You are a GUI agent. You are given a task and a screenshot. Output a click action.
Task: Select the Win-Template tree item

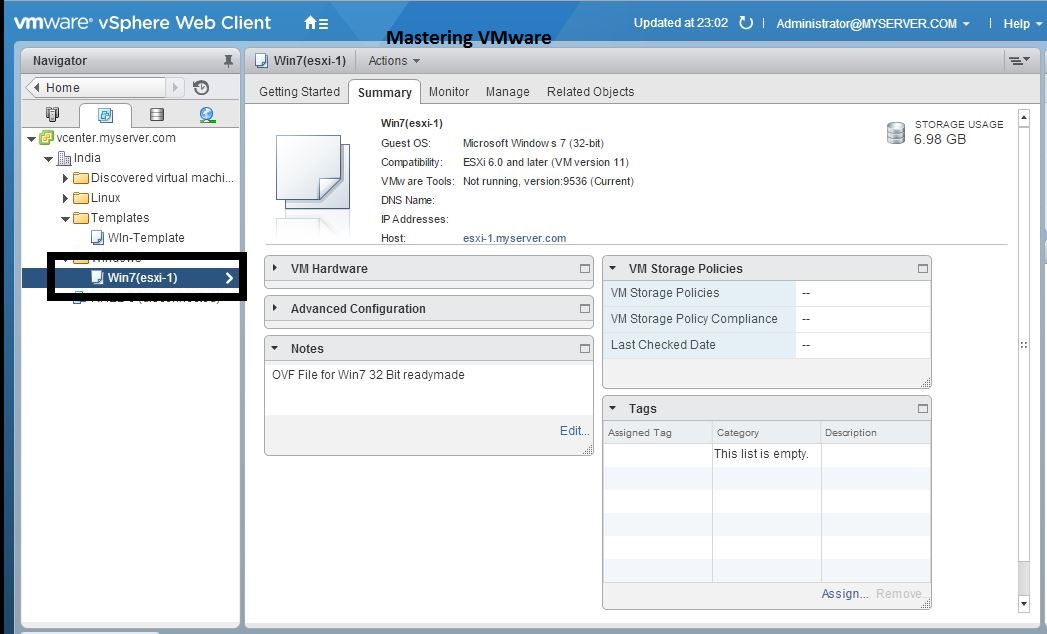coord(146,238)
